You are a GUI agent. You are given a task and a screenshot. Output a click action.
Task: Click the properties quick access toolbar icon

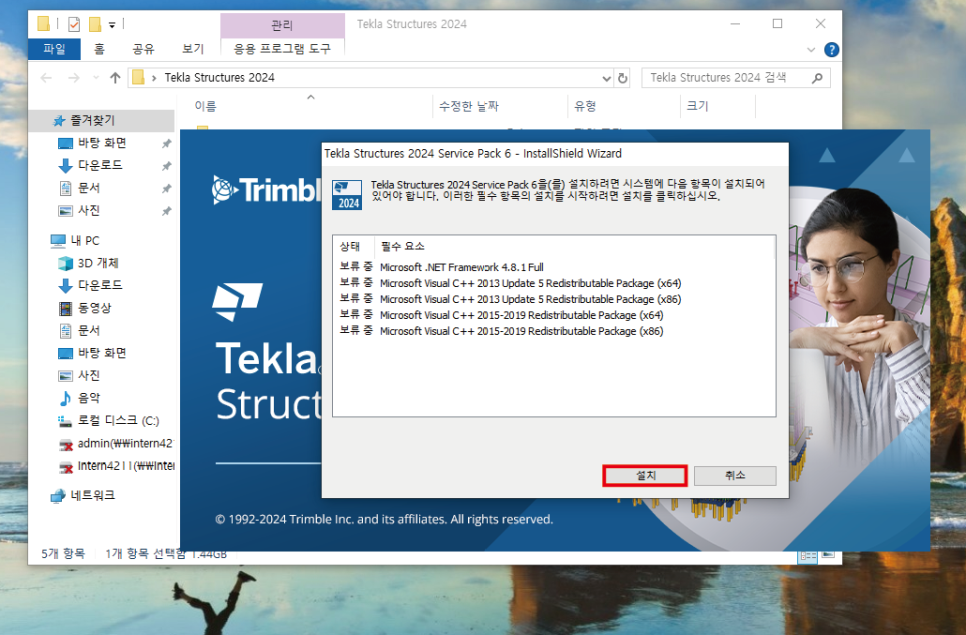(73, 25)
